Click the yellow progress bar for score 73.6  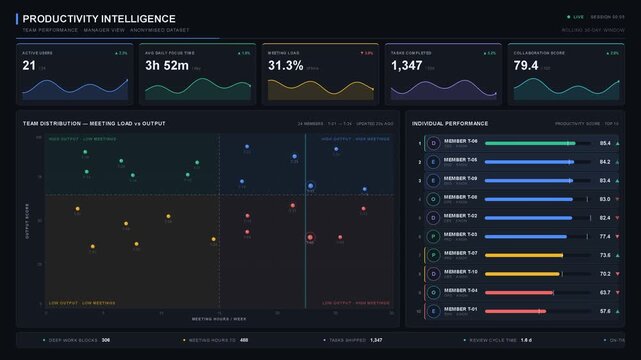(x=524, y=255)
